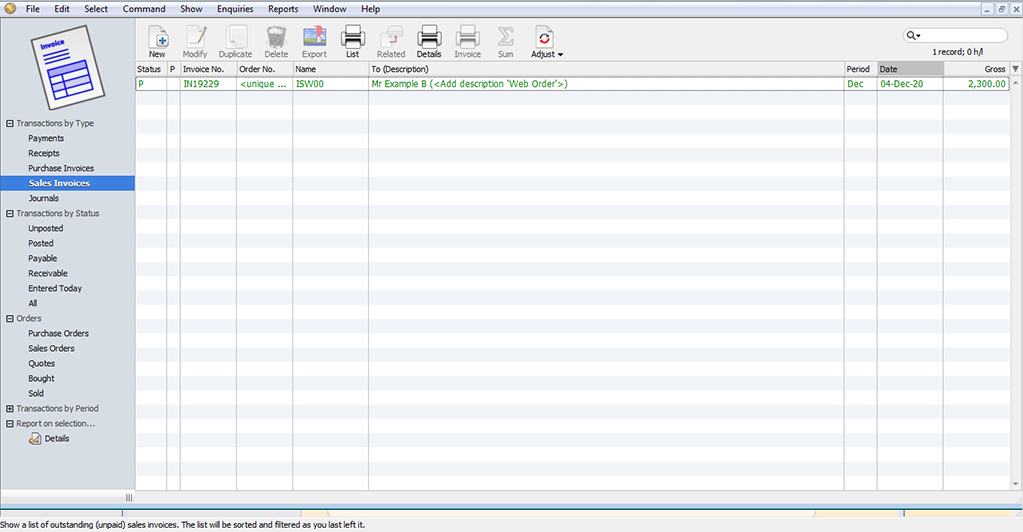Open the Help menu
This screenshot has height=532, width=1023.
click(371, 8)
